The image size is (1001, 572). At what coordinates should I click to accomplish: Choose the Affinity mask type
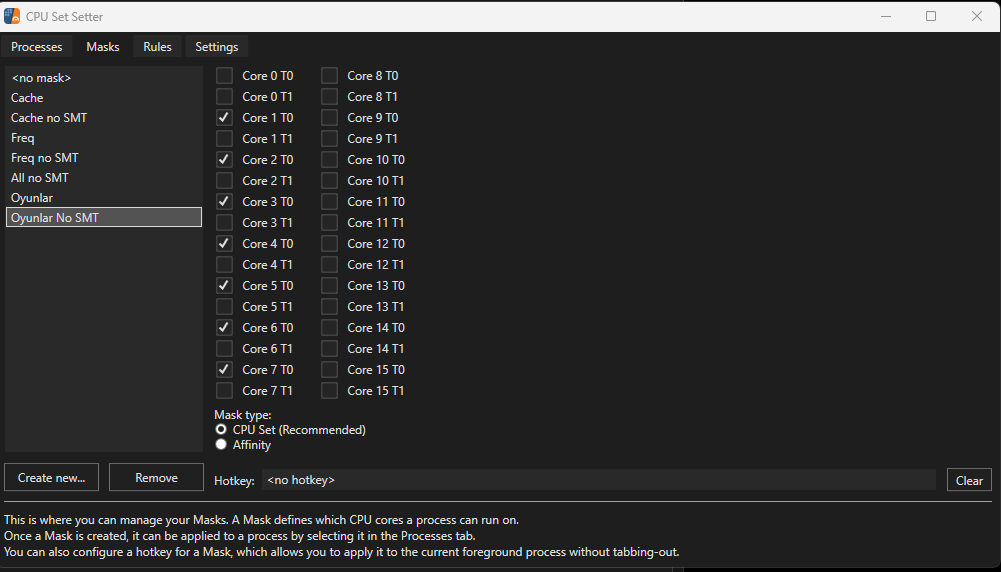(x=221, y=444)
